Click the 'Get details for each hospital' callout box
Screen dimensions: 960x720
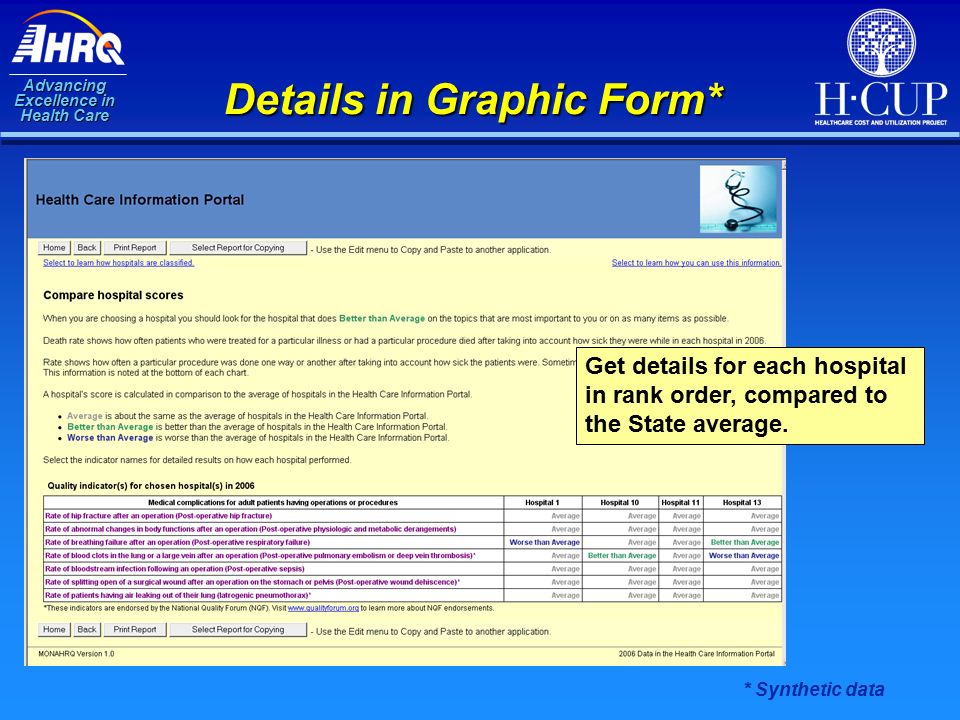click(750, 396)
